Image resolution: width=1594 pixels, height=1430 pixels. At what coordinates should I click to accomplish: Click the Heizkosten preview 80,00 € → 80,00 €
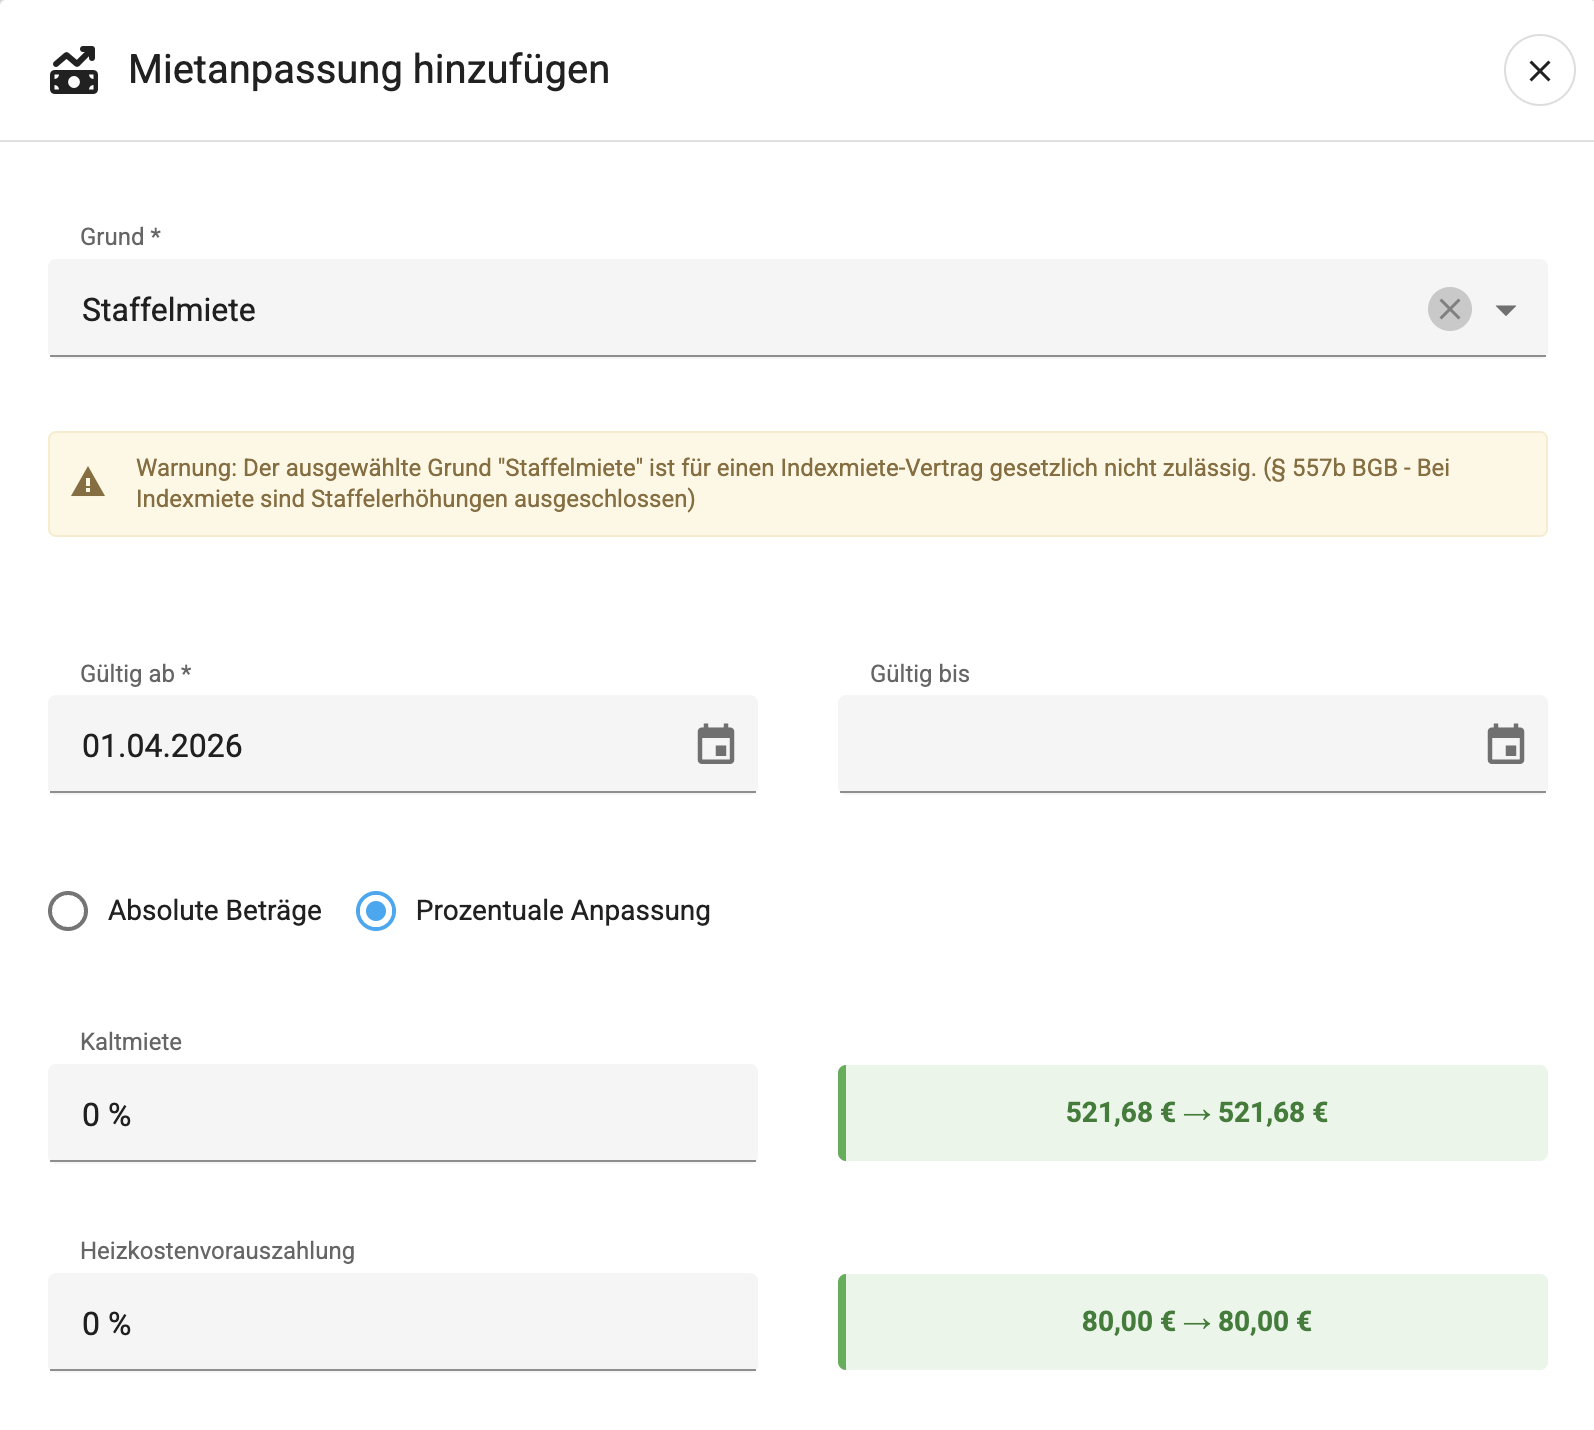(1192, 1322)
